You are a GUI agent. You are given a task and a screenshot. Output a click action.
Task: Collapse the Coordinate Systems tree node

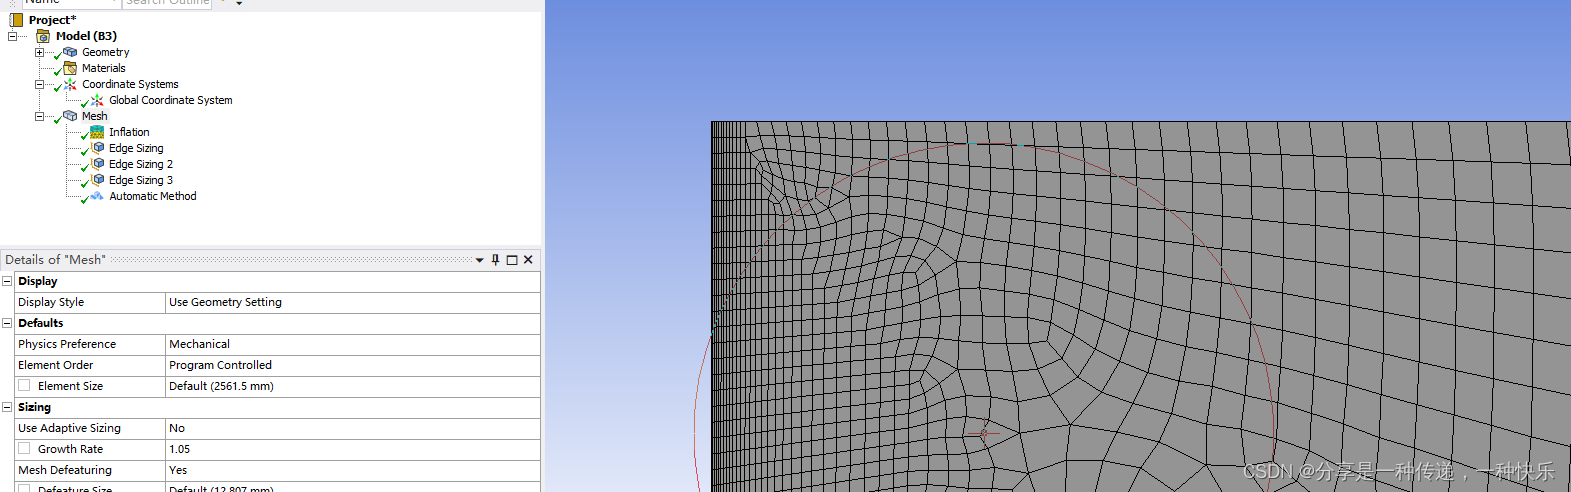coord(39,84)
